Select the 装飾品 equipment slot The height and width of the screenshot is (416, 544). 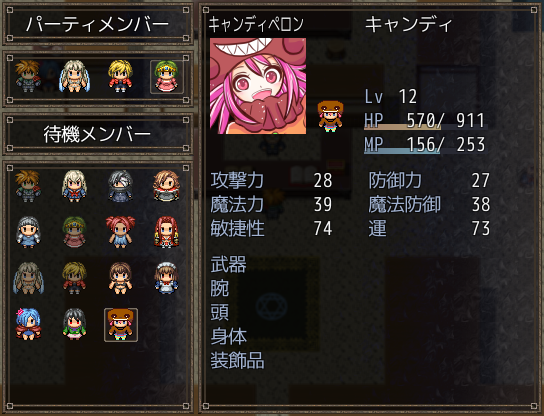point(237,360)
